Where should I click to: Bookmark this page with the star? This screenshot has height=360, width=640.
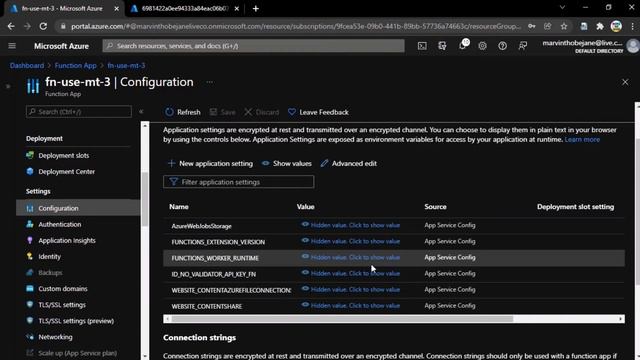pos(564,27)
